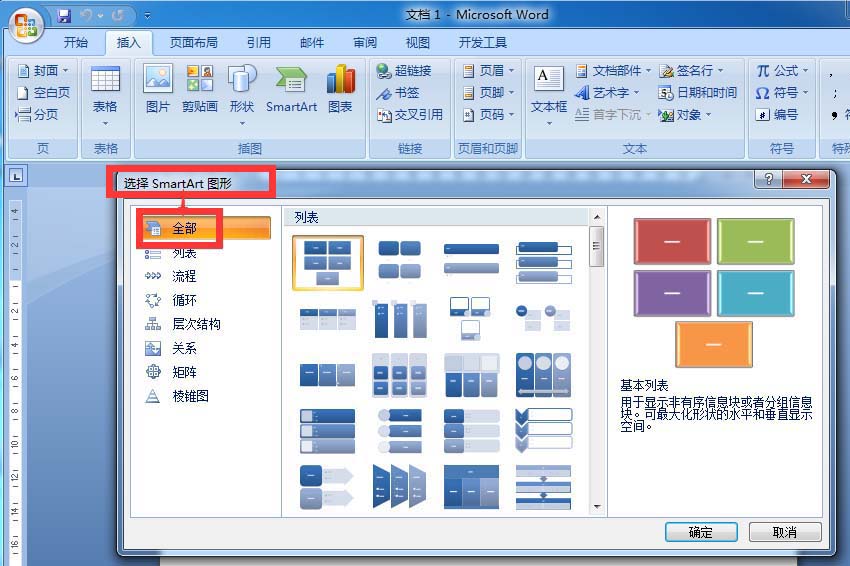The width and height of the screenshot is (850, 566).
Task: Insert a cross-reference (交叉引用)
Action: pos(410,115)
